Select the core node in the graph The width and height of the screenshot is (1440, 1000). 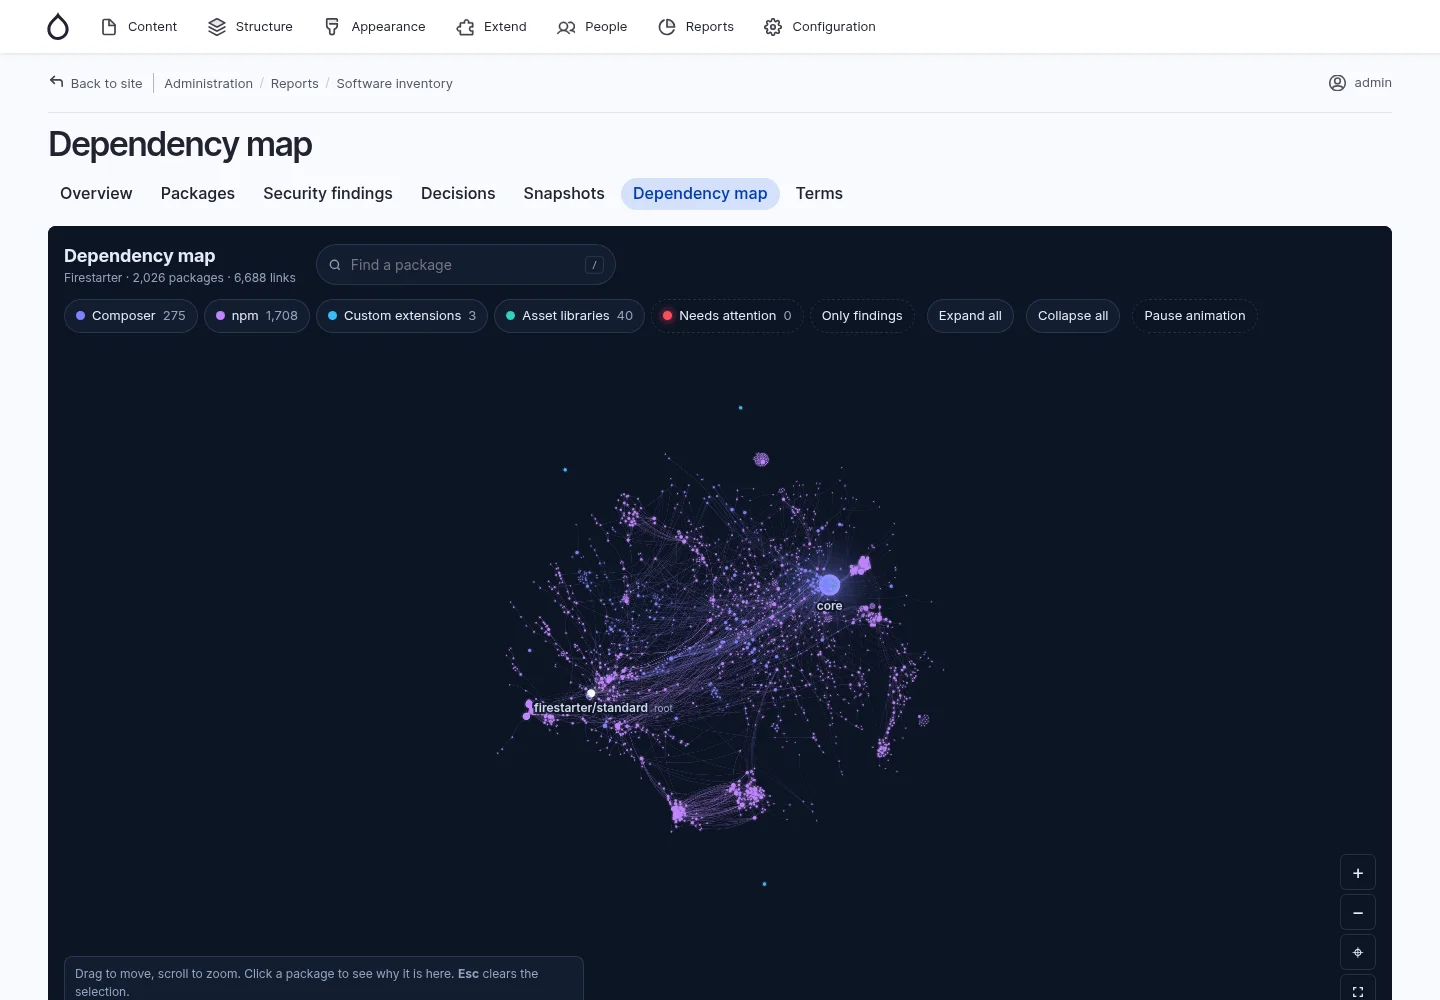point(829,585)
